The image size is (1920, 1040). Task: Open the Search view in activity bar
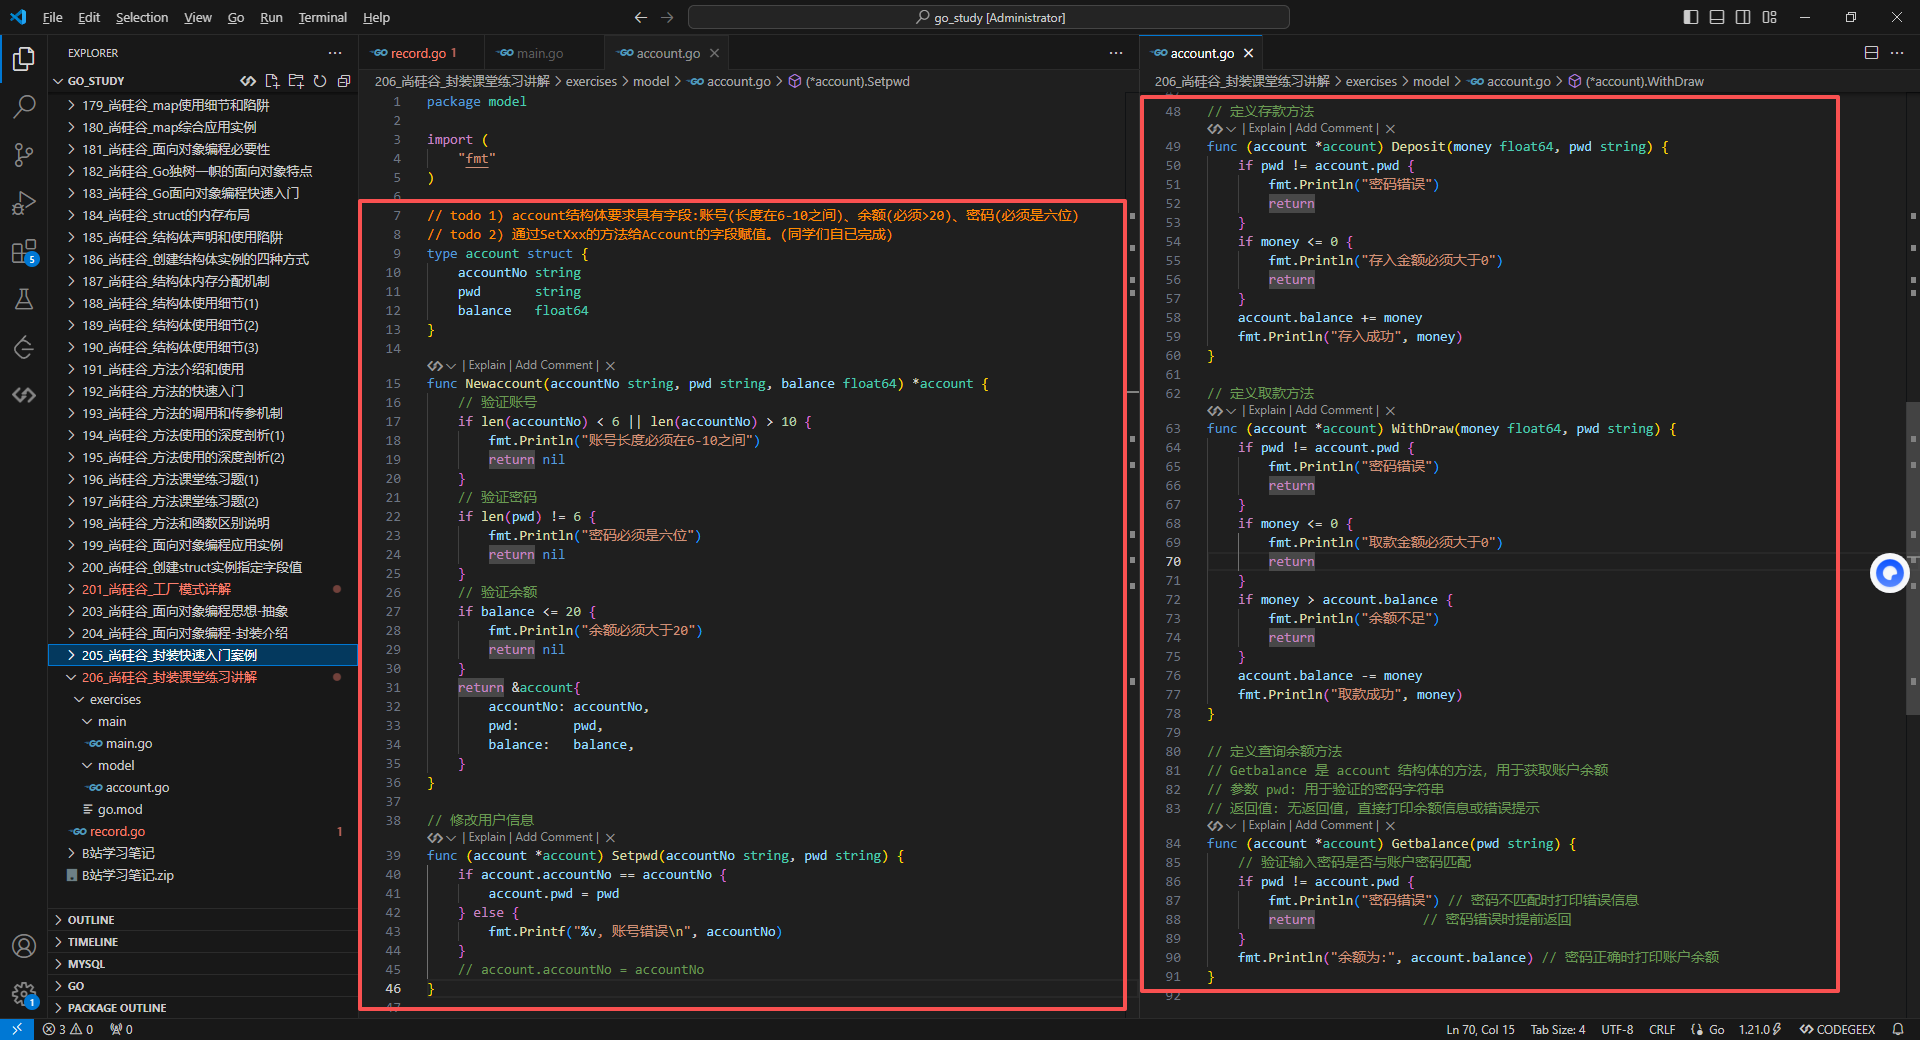(24, 107)
